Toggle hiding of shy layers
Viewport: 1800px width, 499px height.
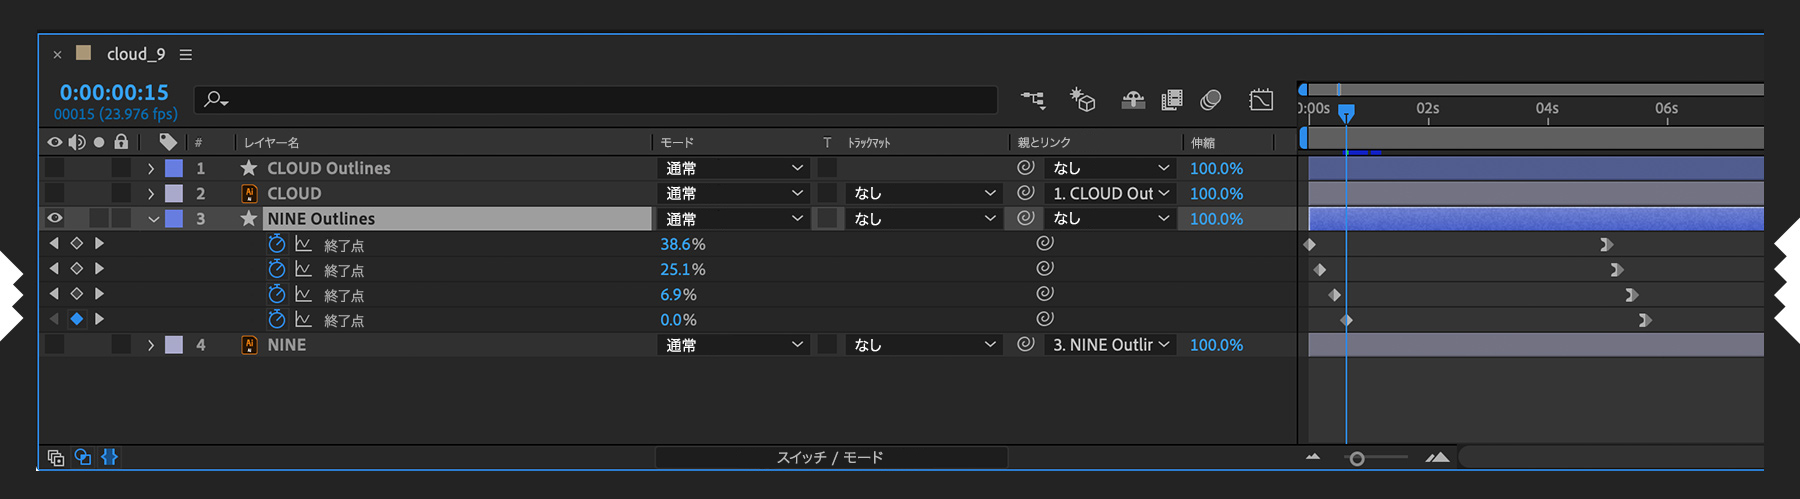pyautogui.click(x=1132, y=99)
